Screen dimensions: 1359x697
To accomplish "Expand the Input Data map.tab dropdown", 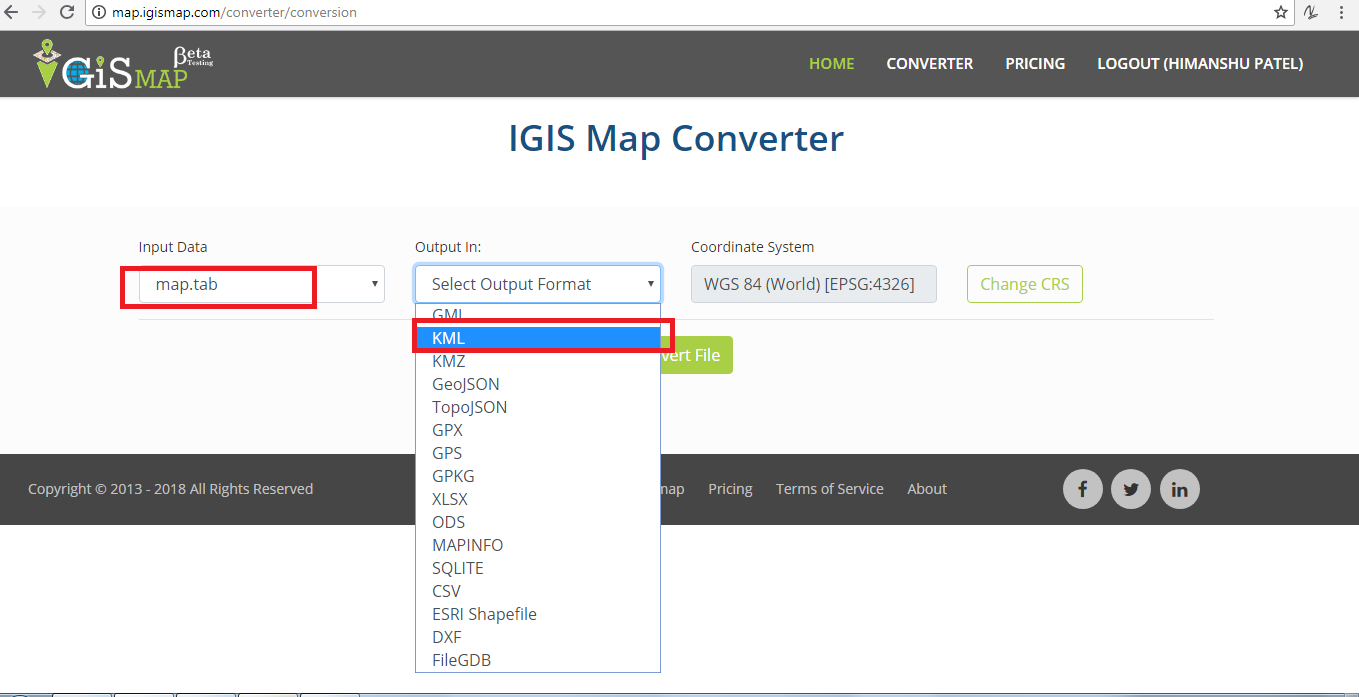I will (x=262, y=284).
